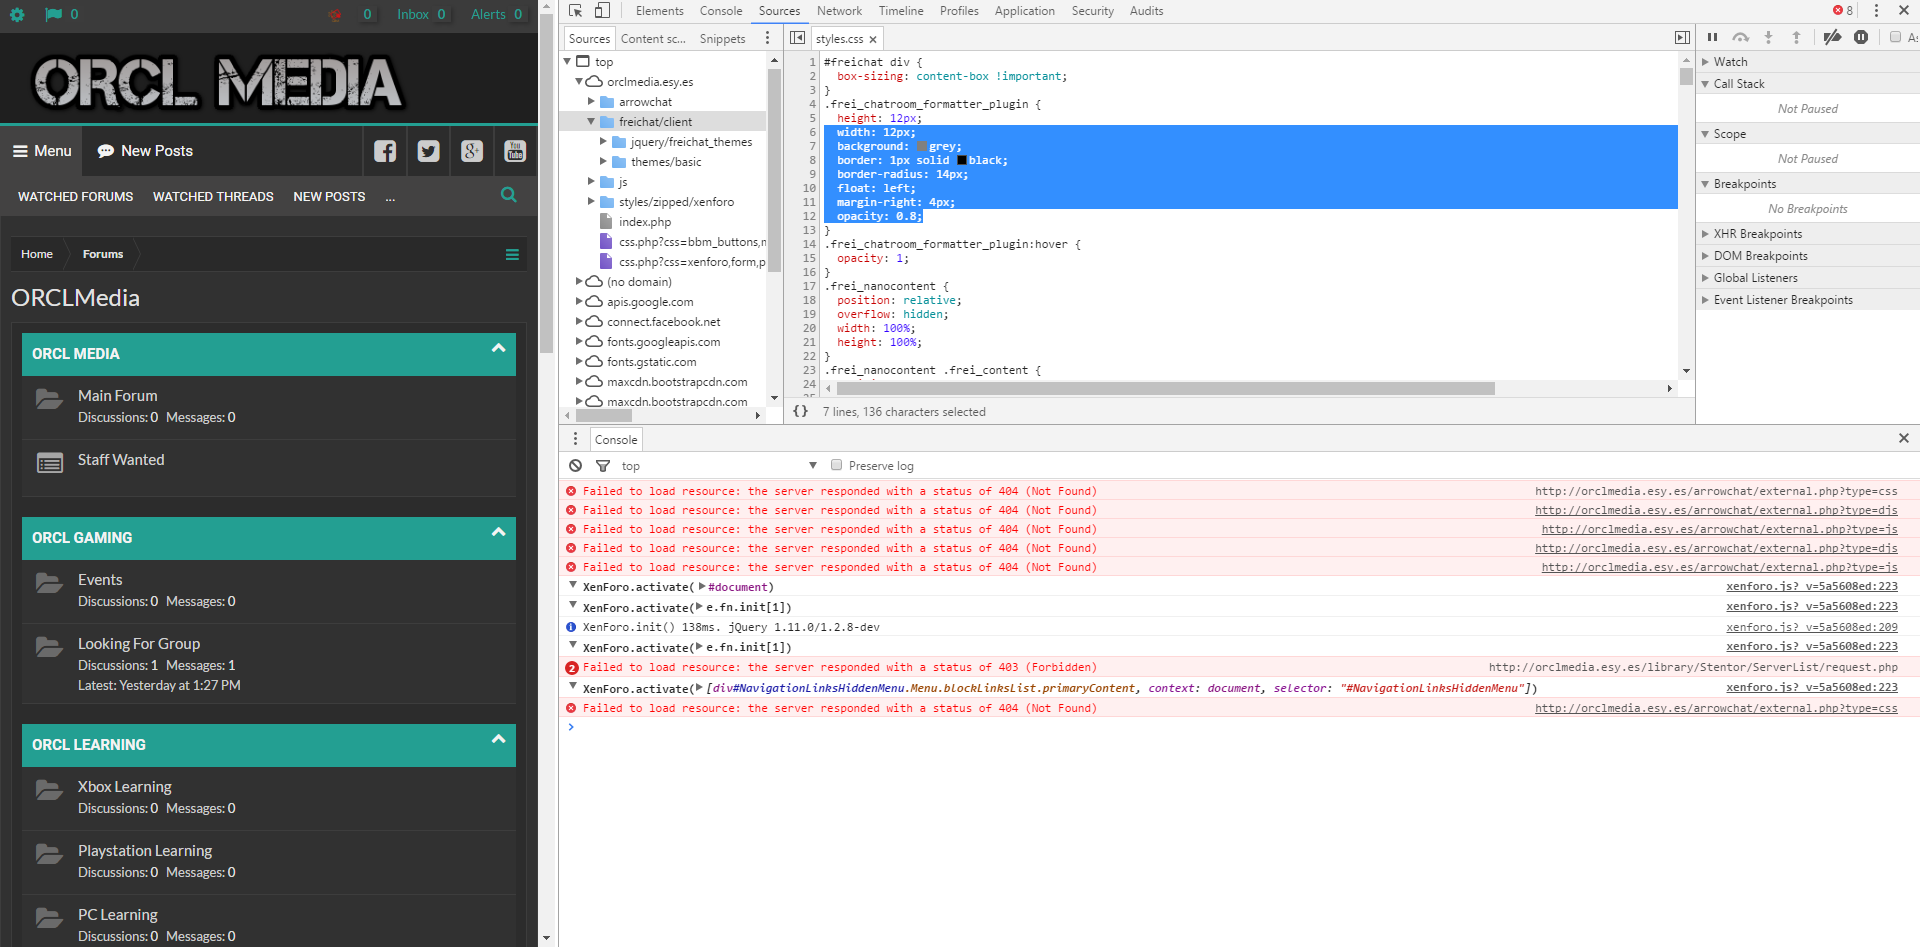
Task: Open the Sources navigator overflow menu
Action: point(767,38)
